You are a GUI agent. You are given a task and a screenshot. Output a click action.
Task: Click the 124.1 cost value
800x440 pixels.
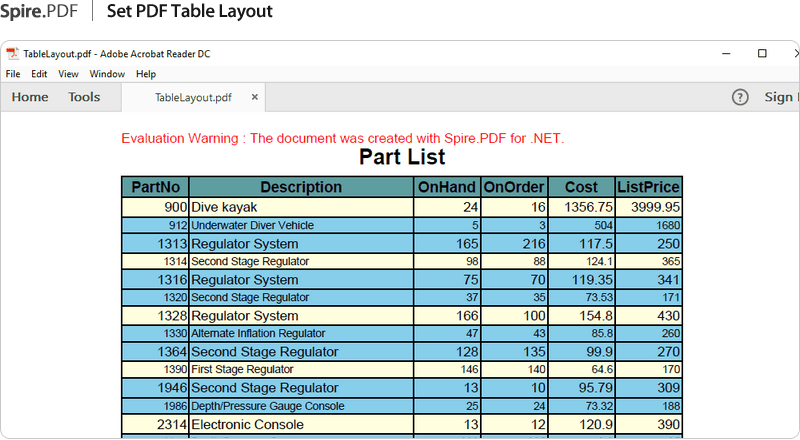point(599,261)
